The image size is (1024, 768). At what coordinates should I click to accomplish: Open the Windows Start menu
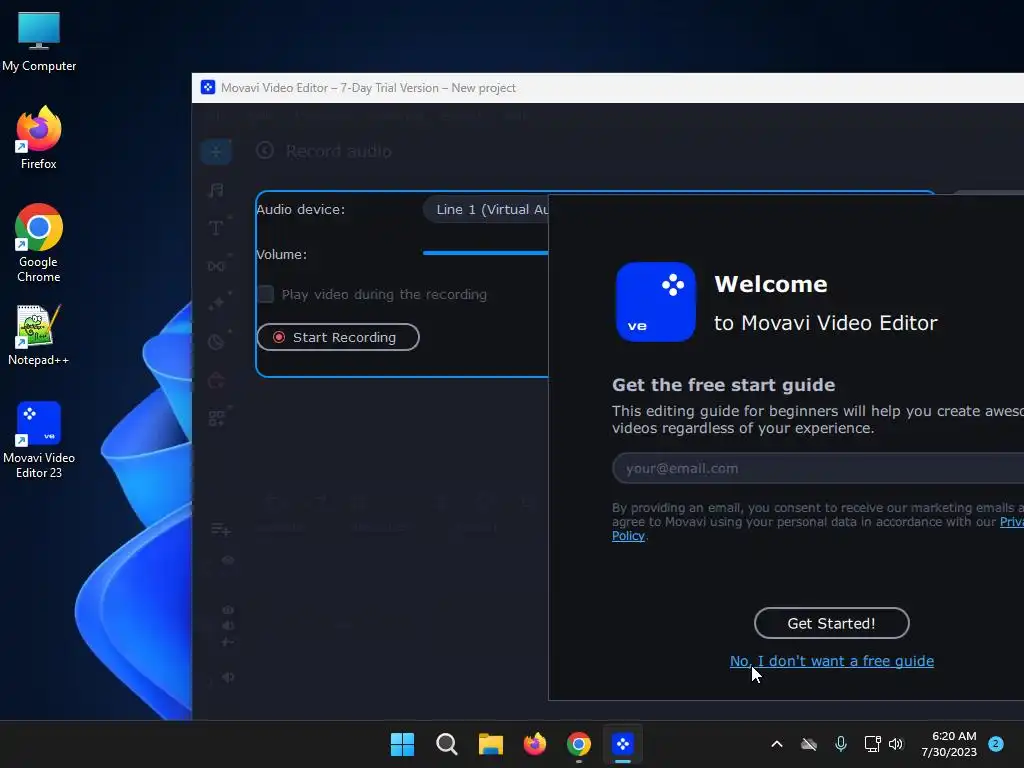(x=402, y=744)
